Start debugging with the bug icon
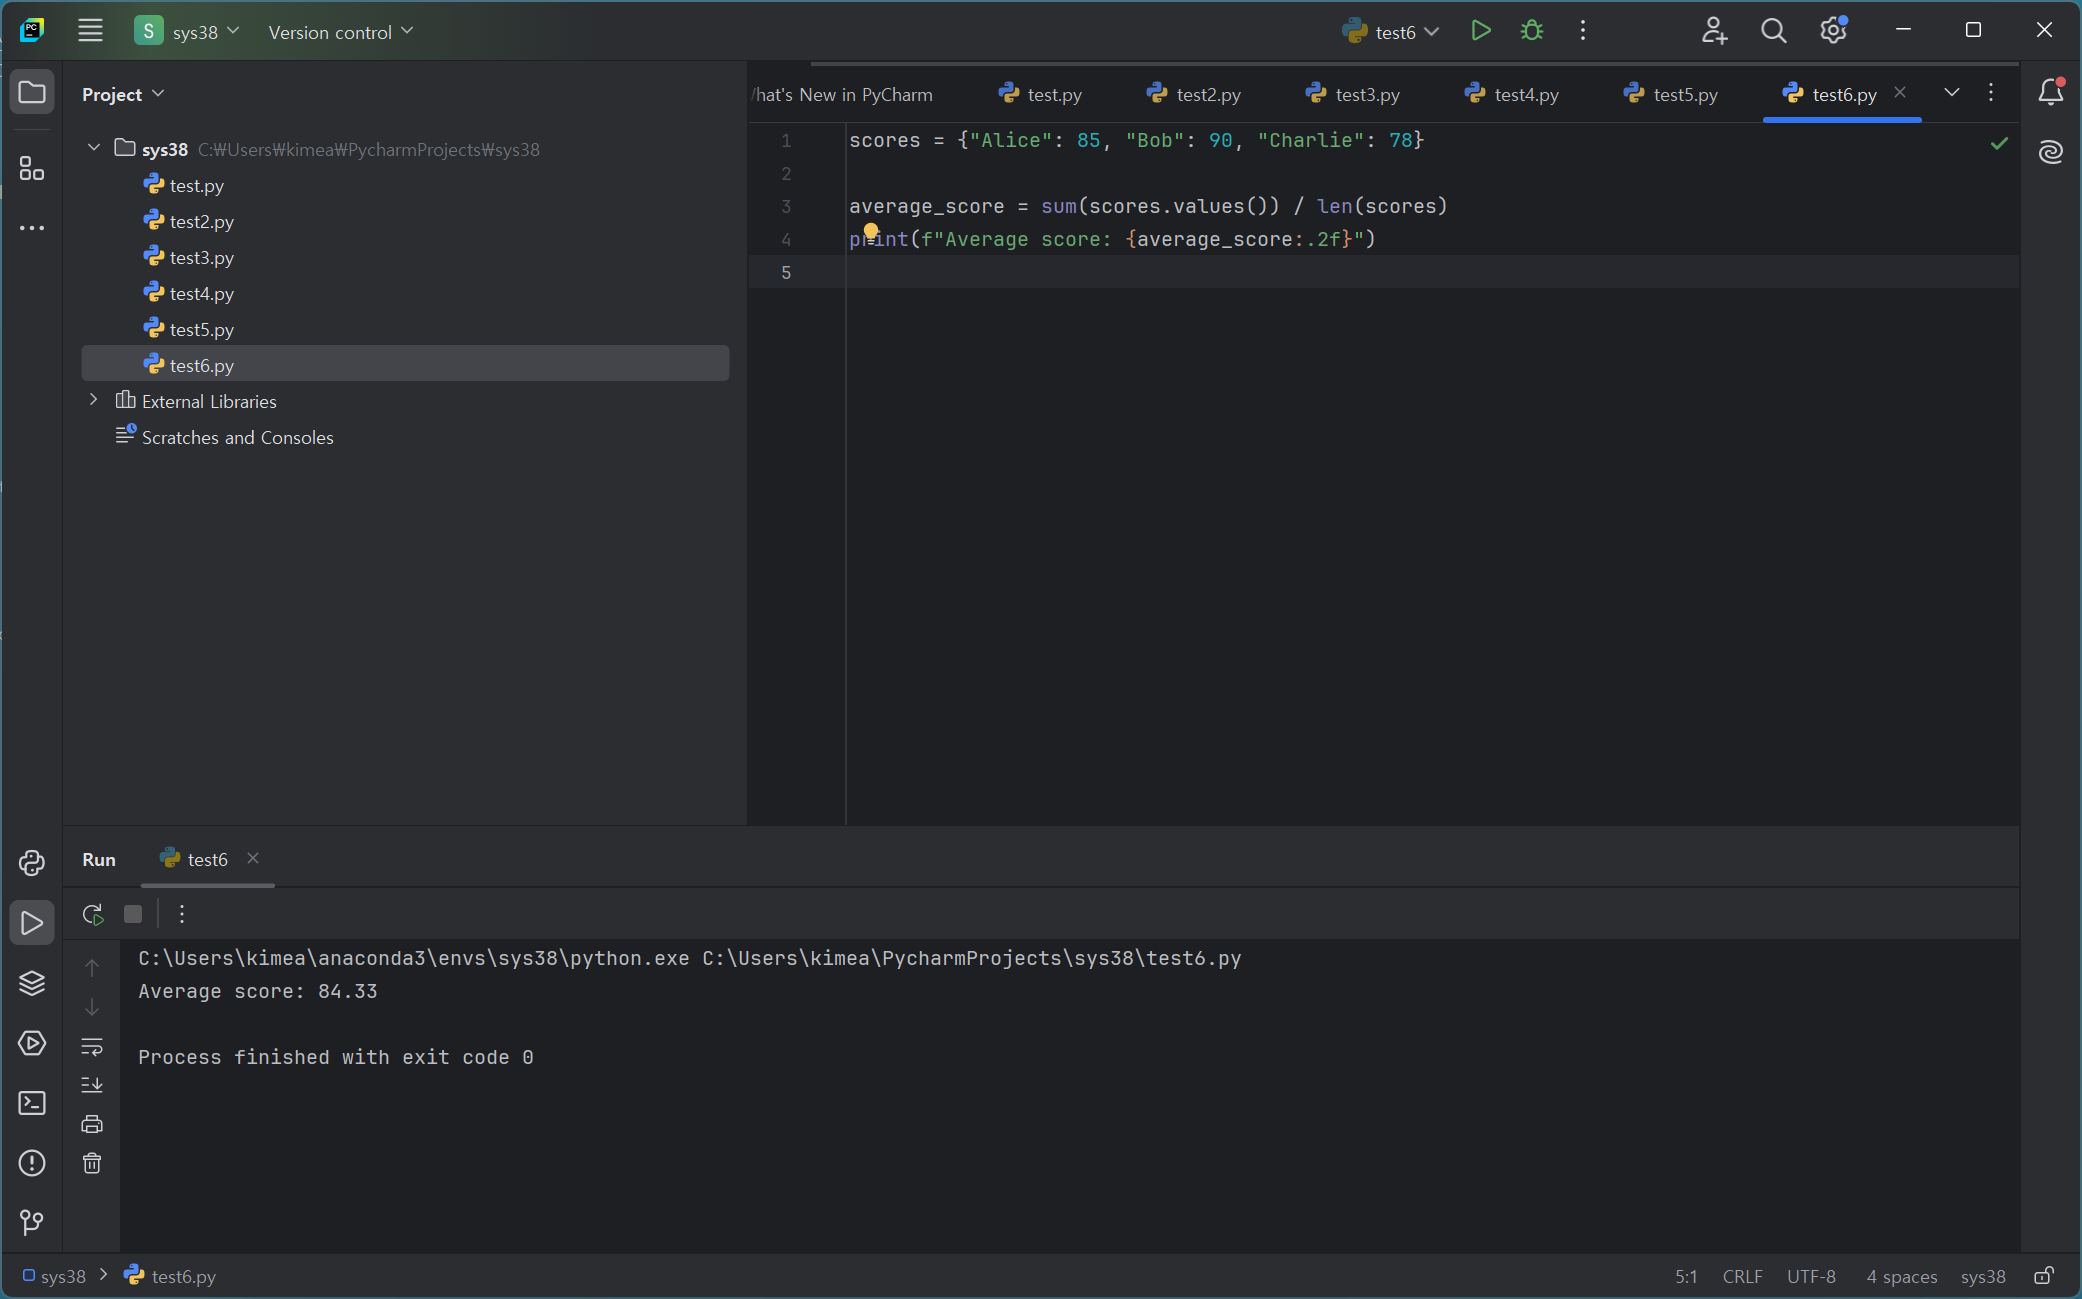2082x1299 pixels. (1531, 31)
